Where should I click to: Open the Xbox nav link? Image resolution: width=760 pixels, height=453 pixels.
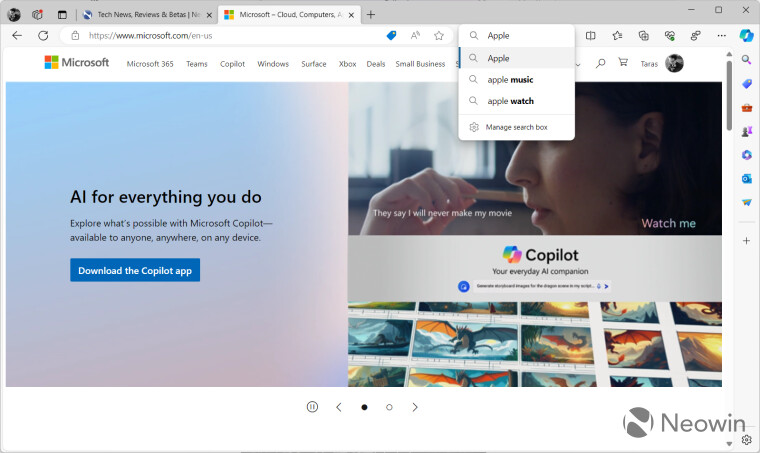[x=348, y=64]
